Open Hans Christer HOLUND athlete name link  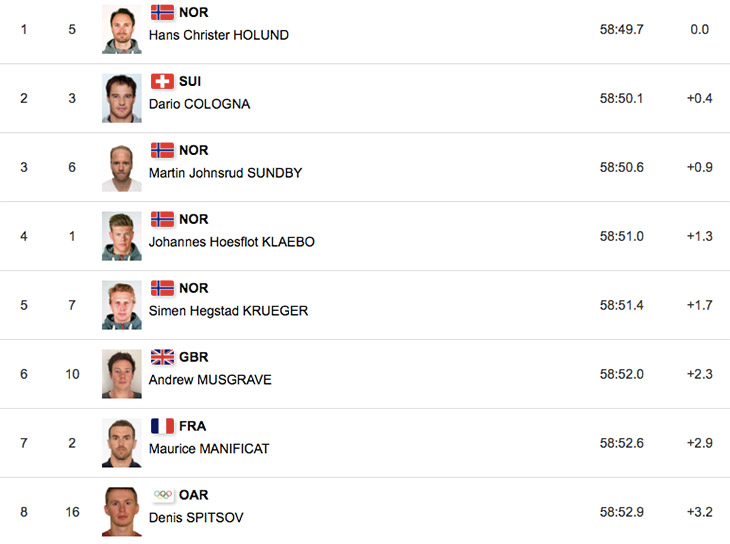tap(219, 35)
